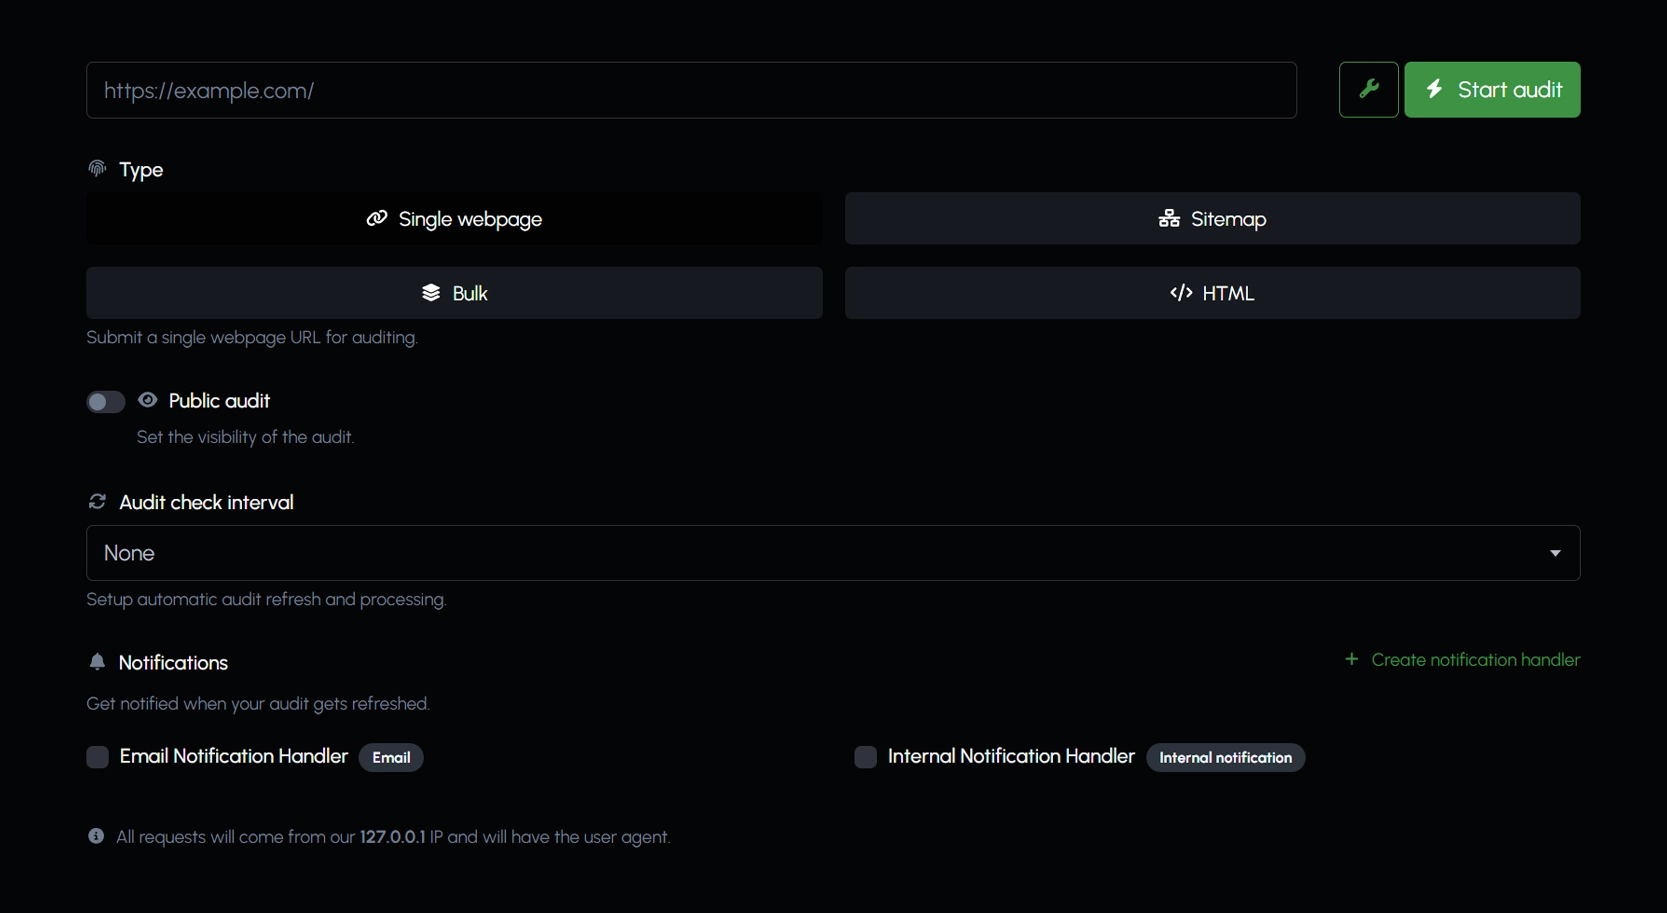This screenshot has height=913, width=1667.
Task: Click the eye icon beside Public audit
Action: pos(148,400)
